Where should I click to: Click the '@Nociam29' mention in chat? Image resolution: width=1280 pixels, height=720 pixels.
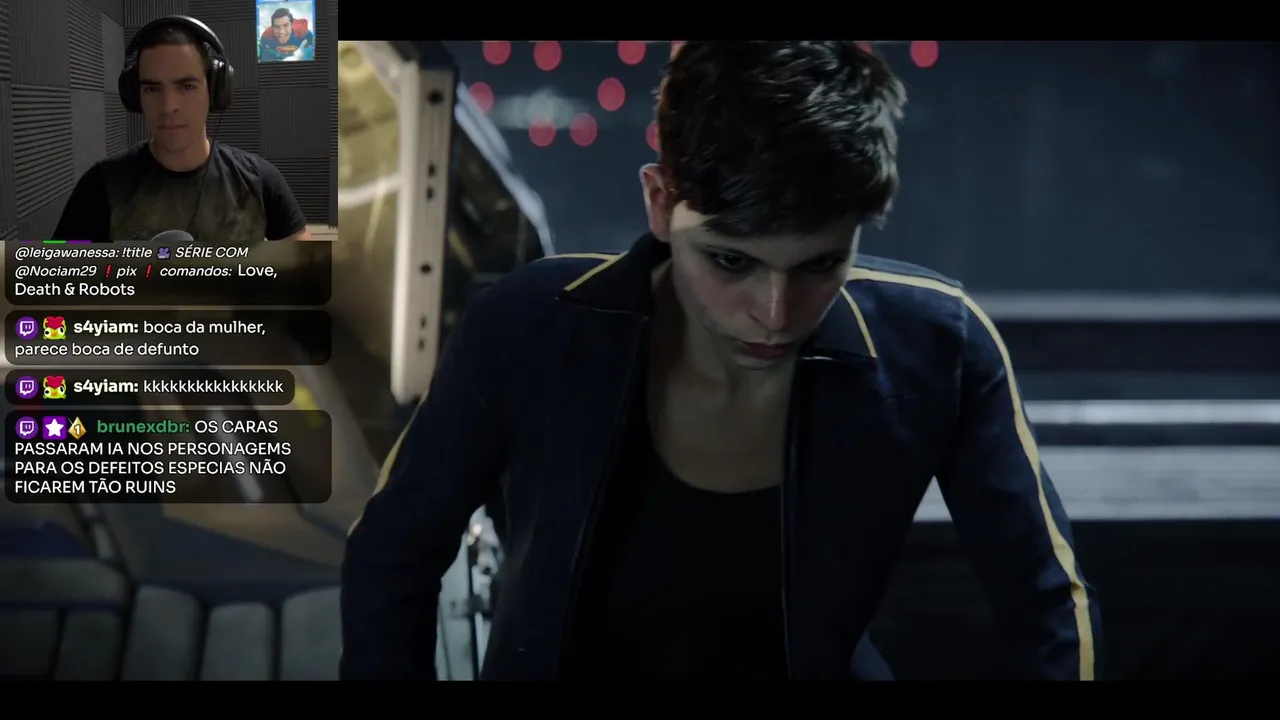point(55,271)
